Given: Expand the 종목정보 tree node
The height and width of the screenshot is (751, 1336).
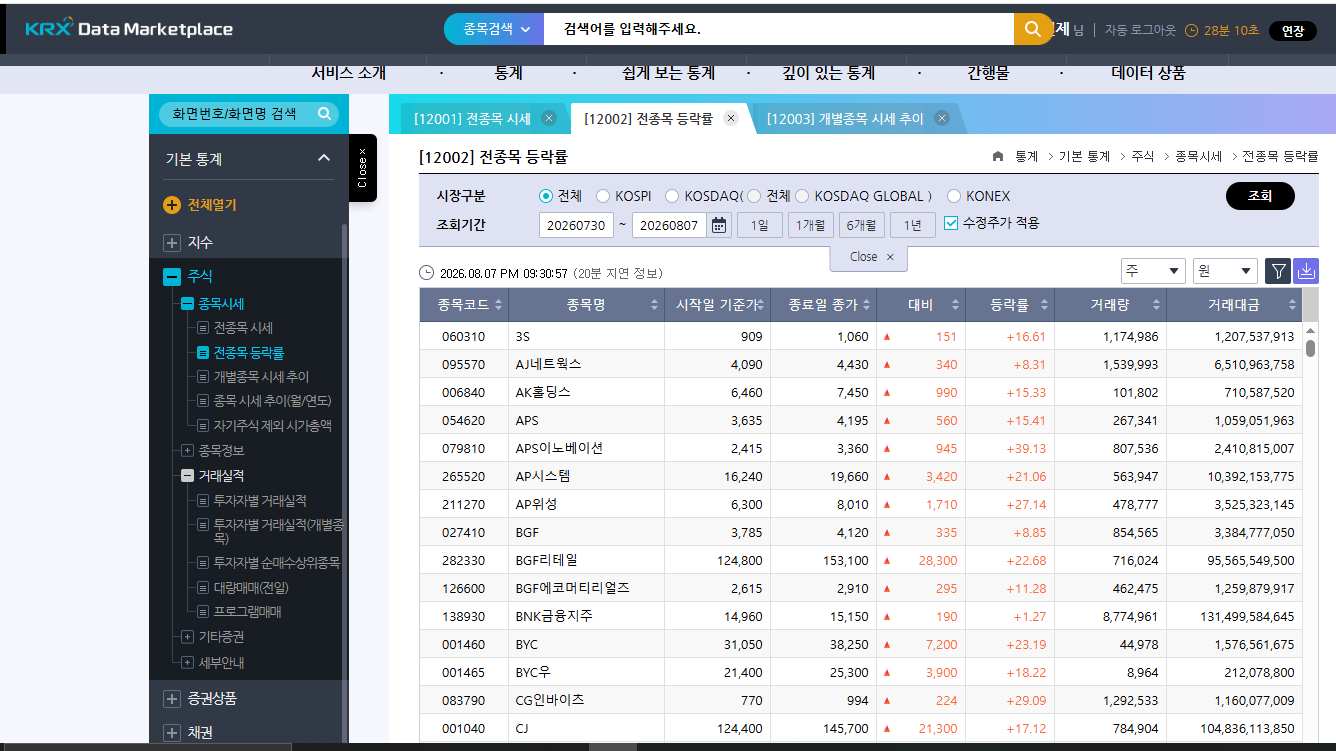Looking at the screenshot, I should 187,451.
